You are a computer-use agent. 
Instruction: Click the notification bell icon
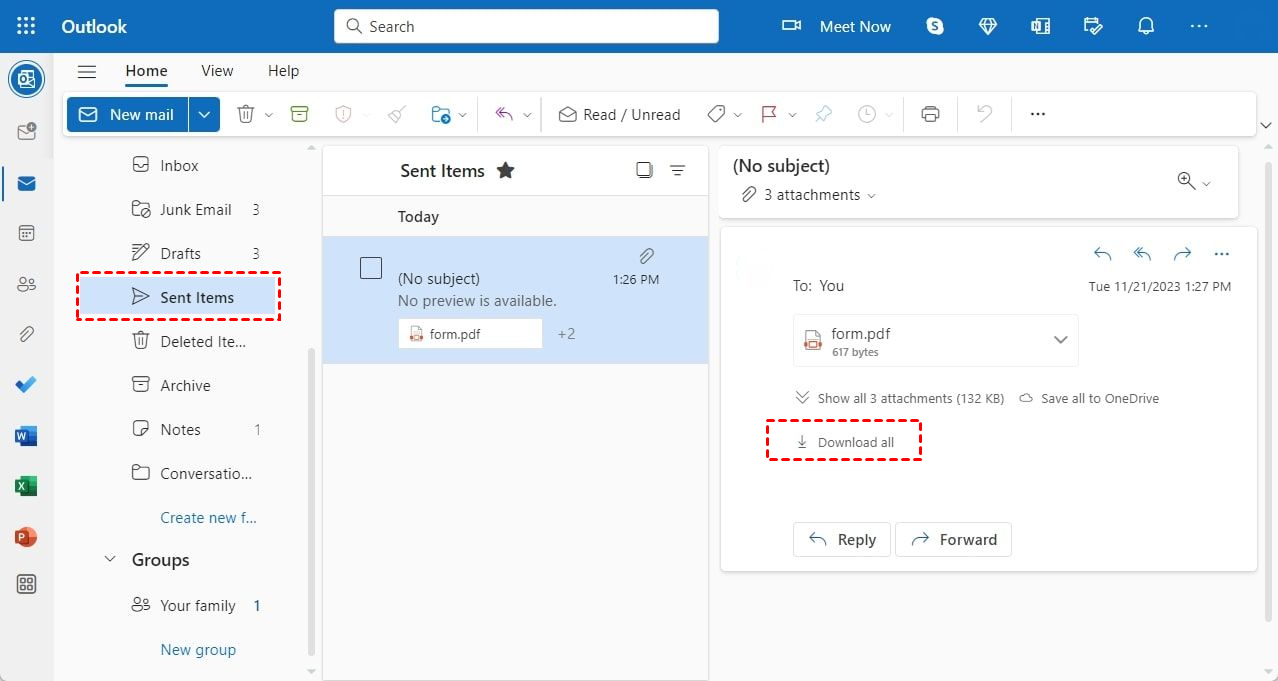pyautogui.click(x=1146, y=27)
